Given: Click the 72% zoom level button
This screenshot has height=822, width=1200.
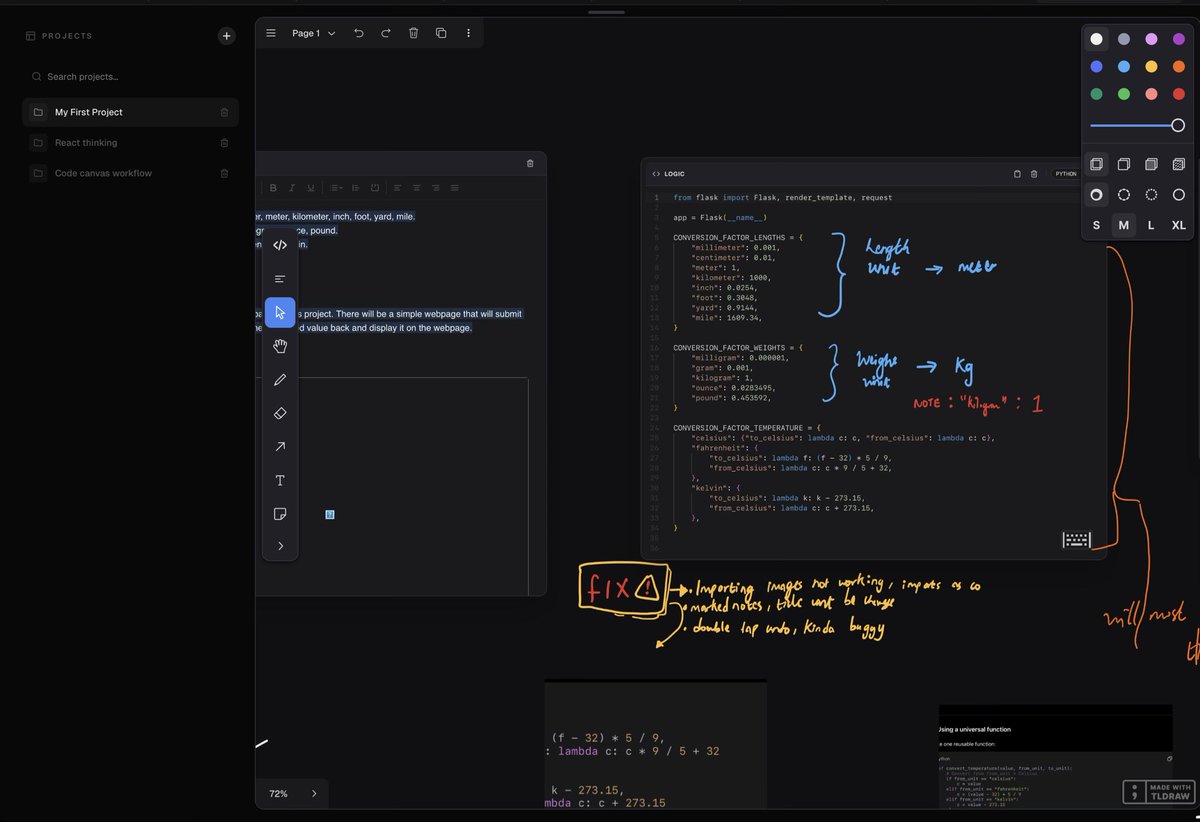Looking at the screenshot, I should pos(279,793).
